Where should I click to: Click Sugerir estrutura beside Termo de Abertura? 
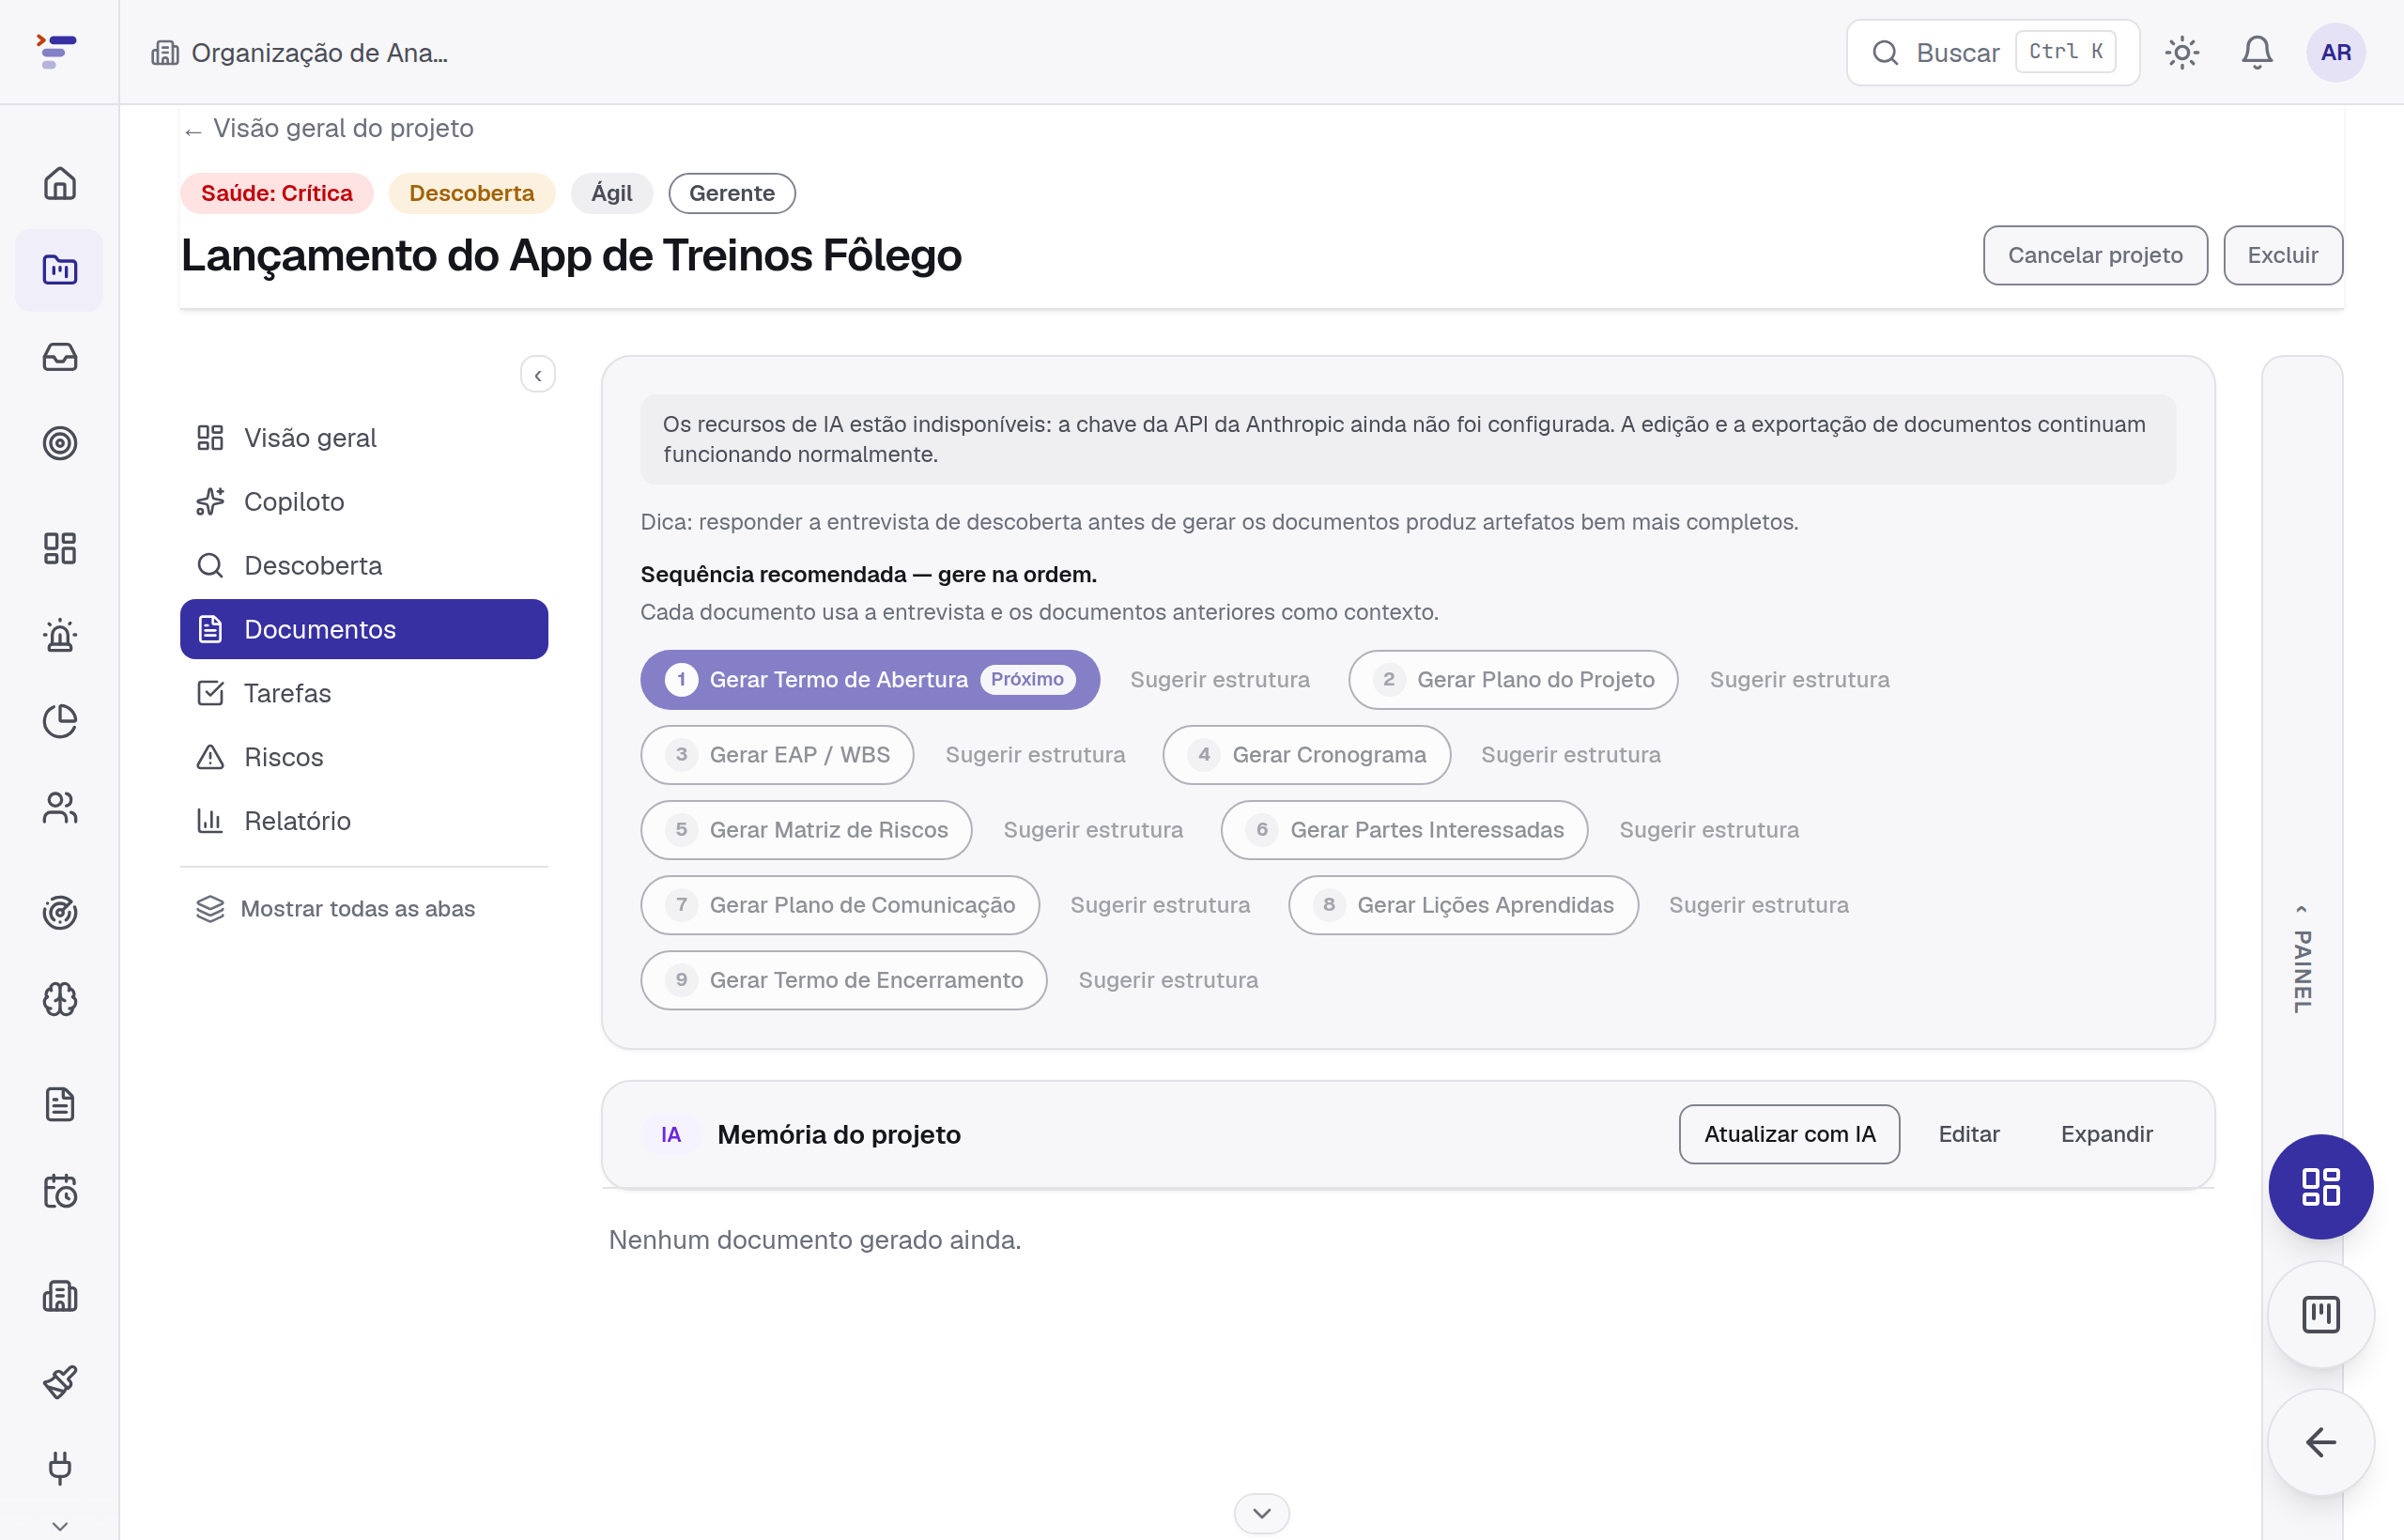click(x=1219, y=680)
